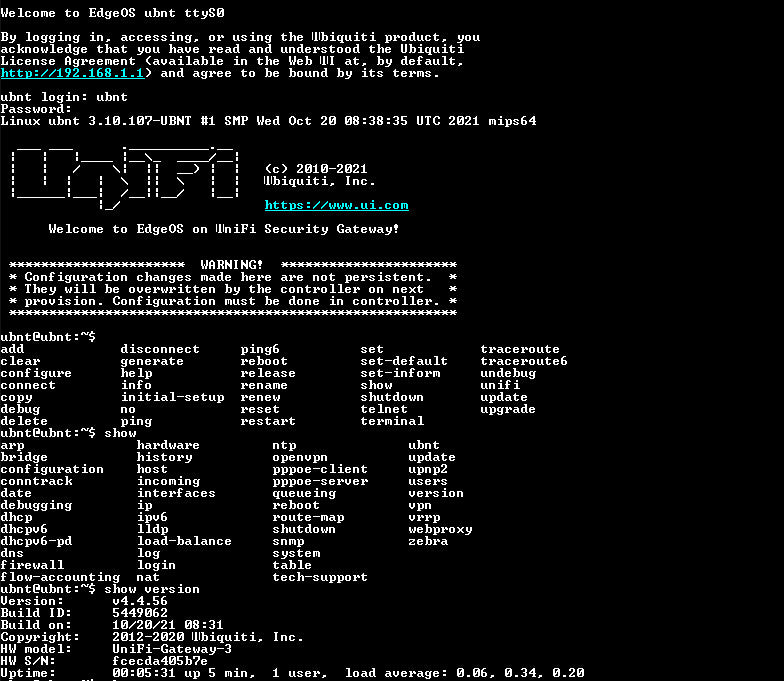Click the 'Copyright:' label in version output
This screenshot has width=784, height=681.
[40, 638]
